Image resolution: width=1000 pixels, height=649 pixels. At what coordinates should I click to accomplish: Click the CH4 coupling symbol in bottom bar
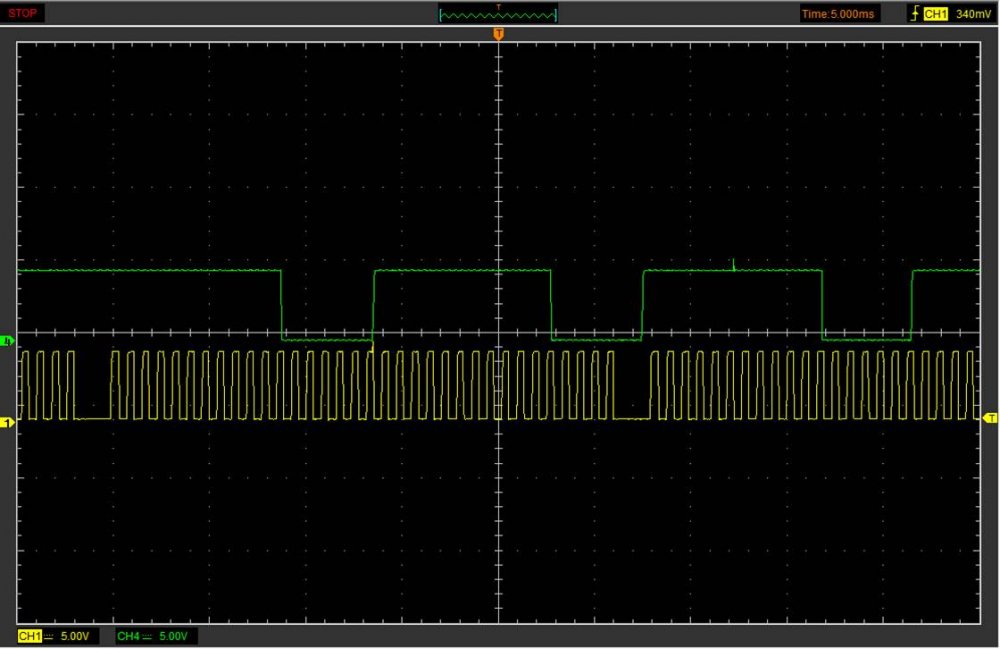coord(147,636)
